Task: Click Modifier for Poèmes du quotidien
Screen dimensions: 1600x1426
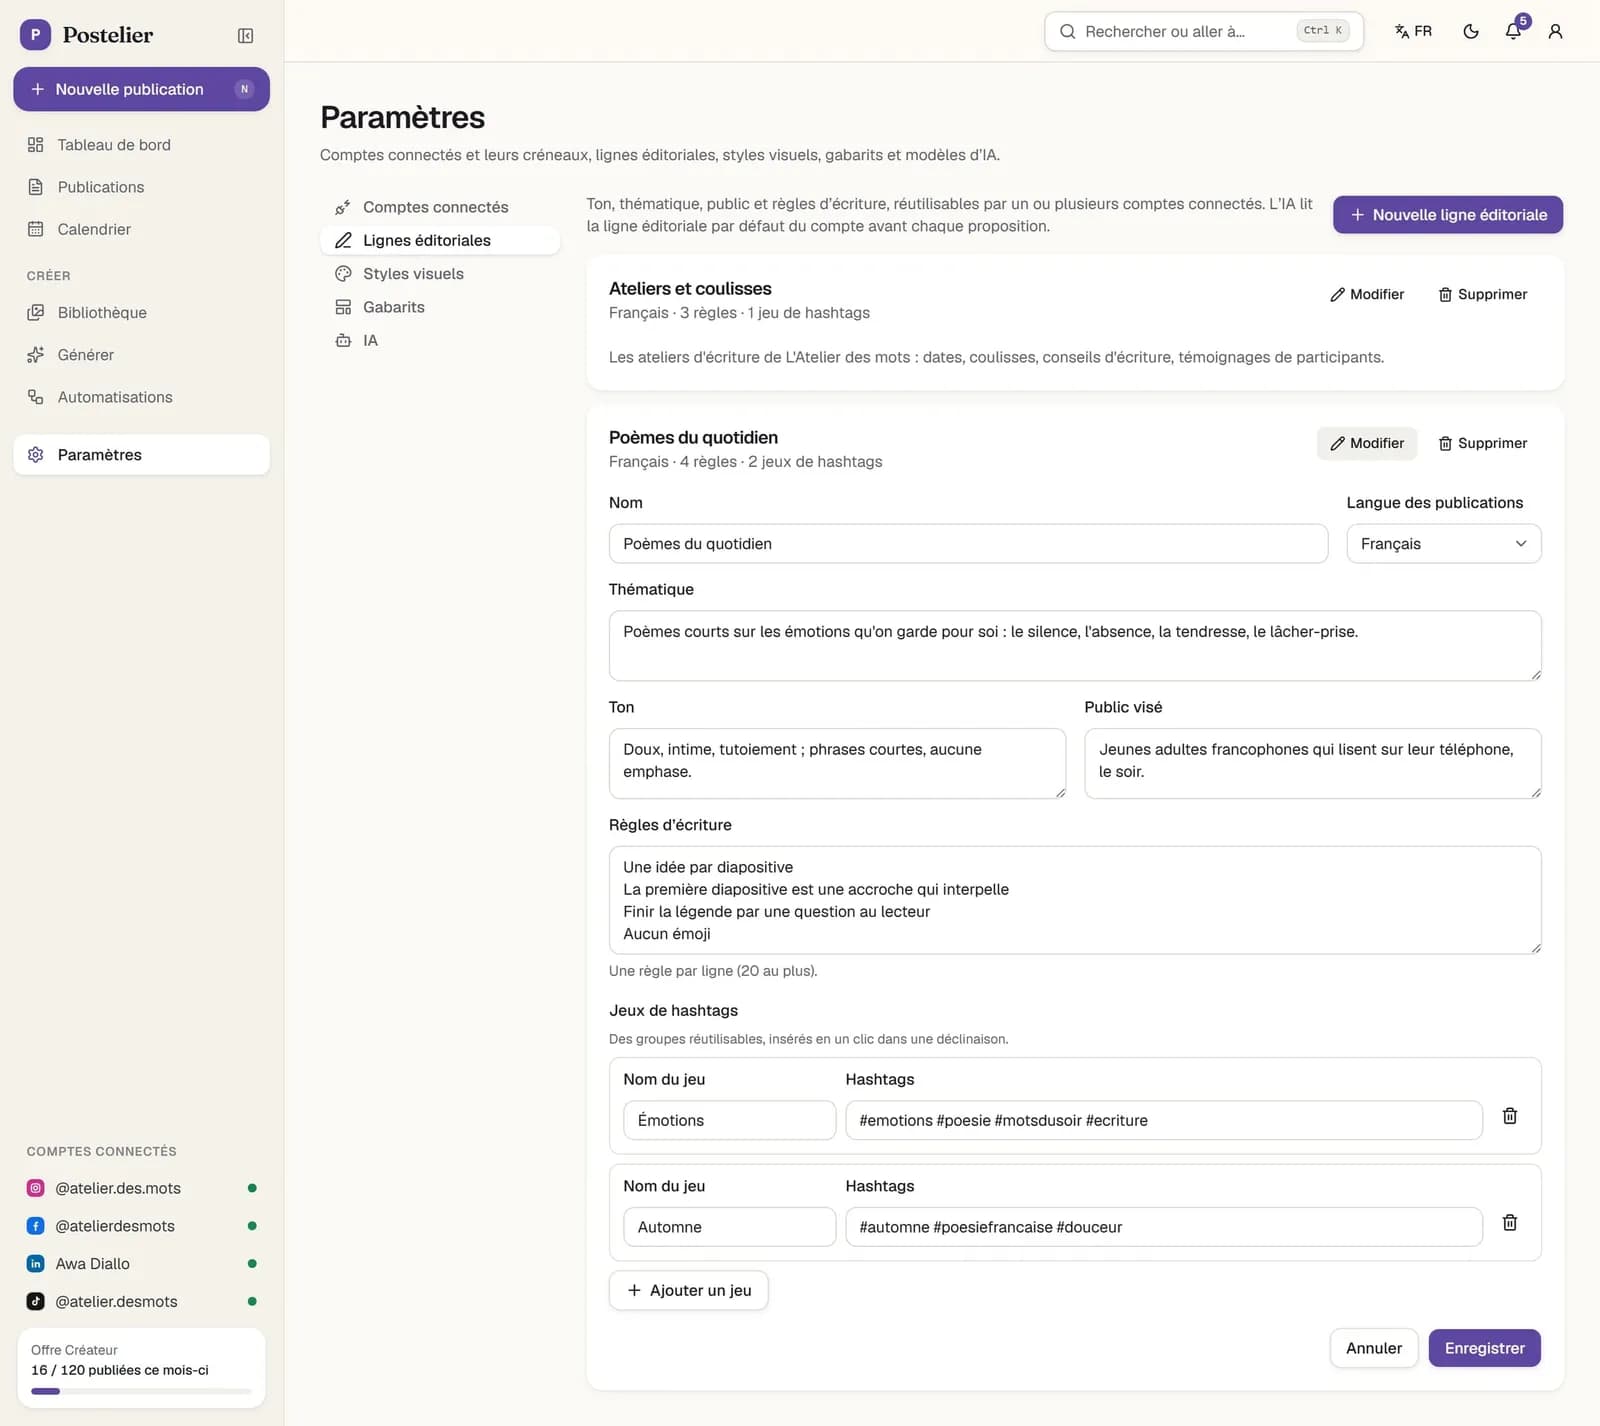Action: 1367,443
